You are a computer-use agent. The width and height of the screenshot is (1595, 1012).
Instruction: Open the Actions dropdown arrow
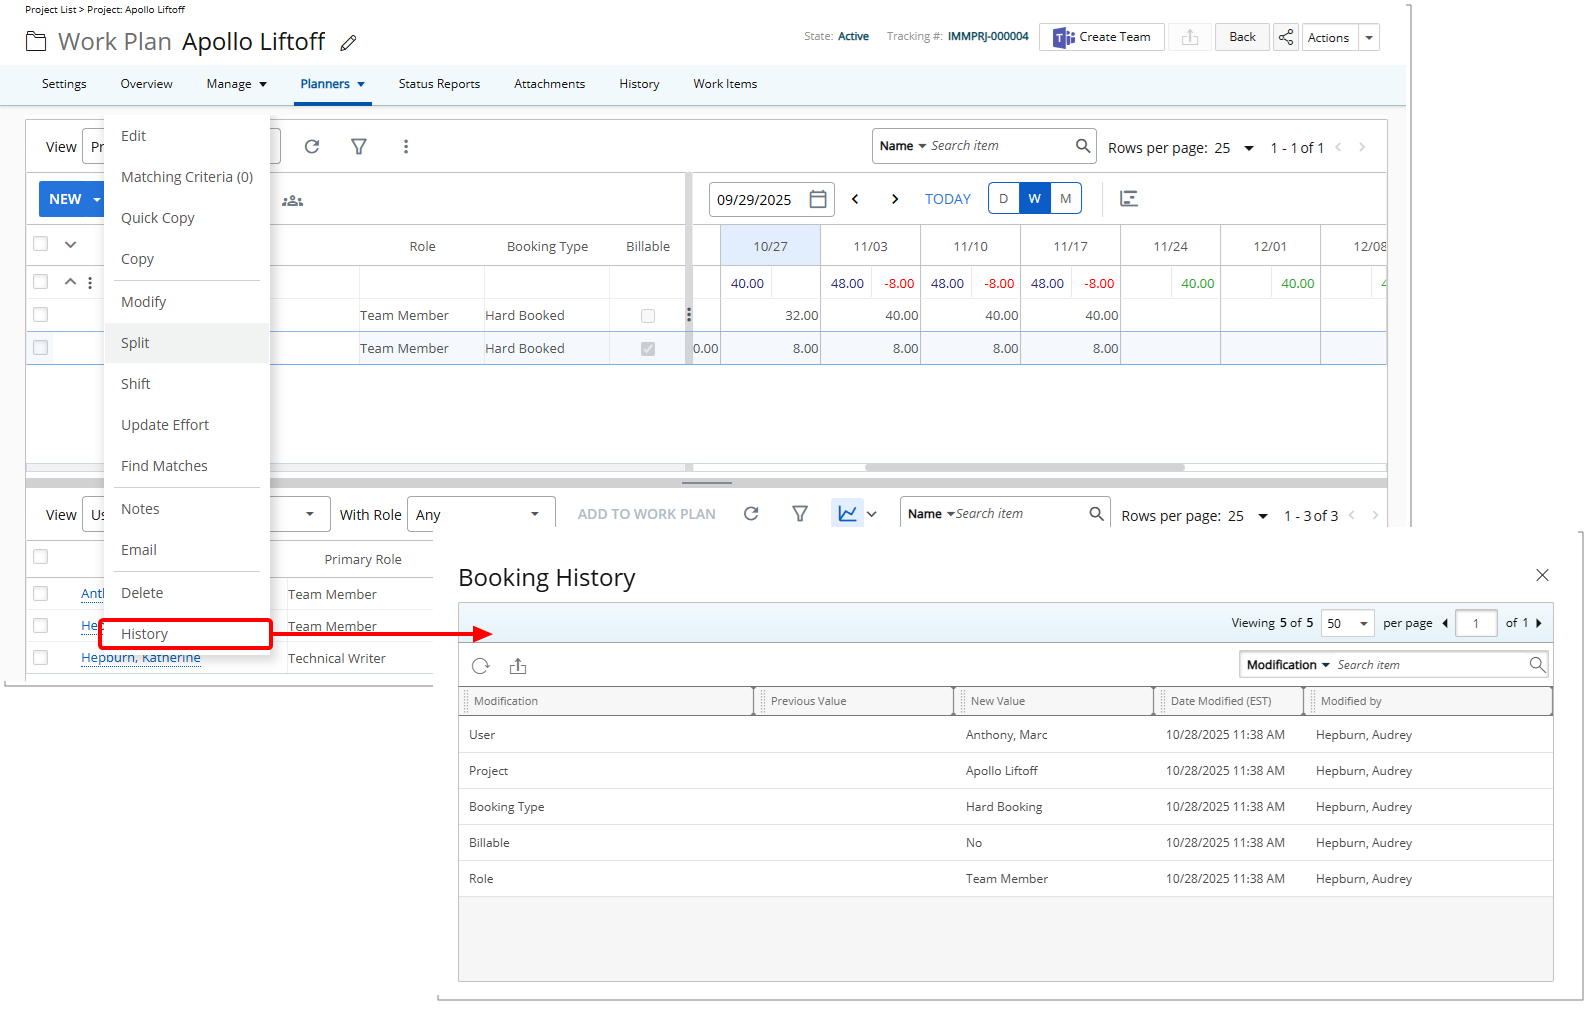pyautogui.click(x=1369, y=38)
